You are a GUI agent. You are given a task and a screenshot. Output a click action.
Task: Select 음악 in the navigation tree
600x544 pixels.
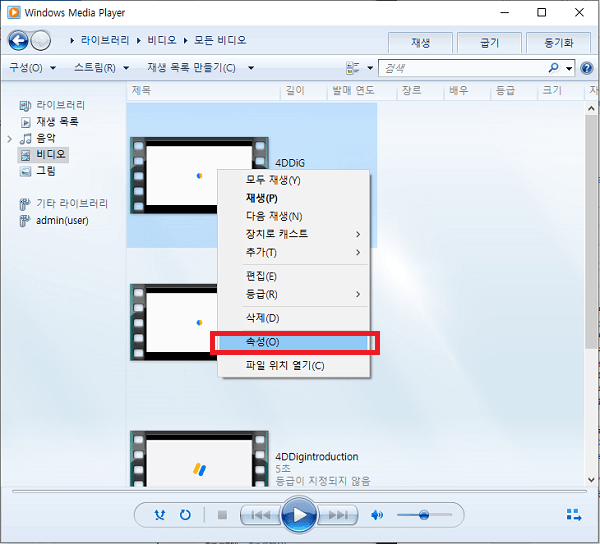(46, 138)
